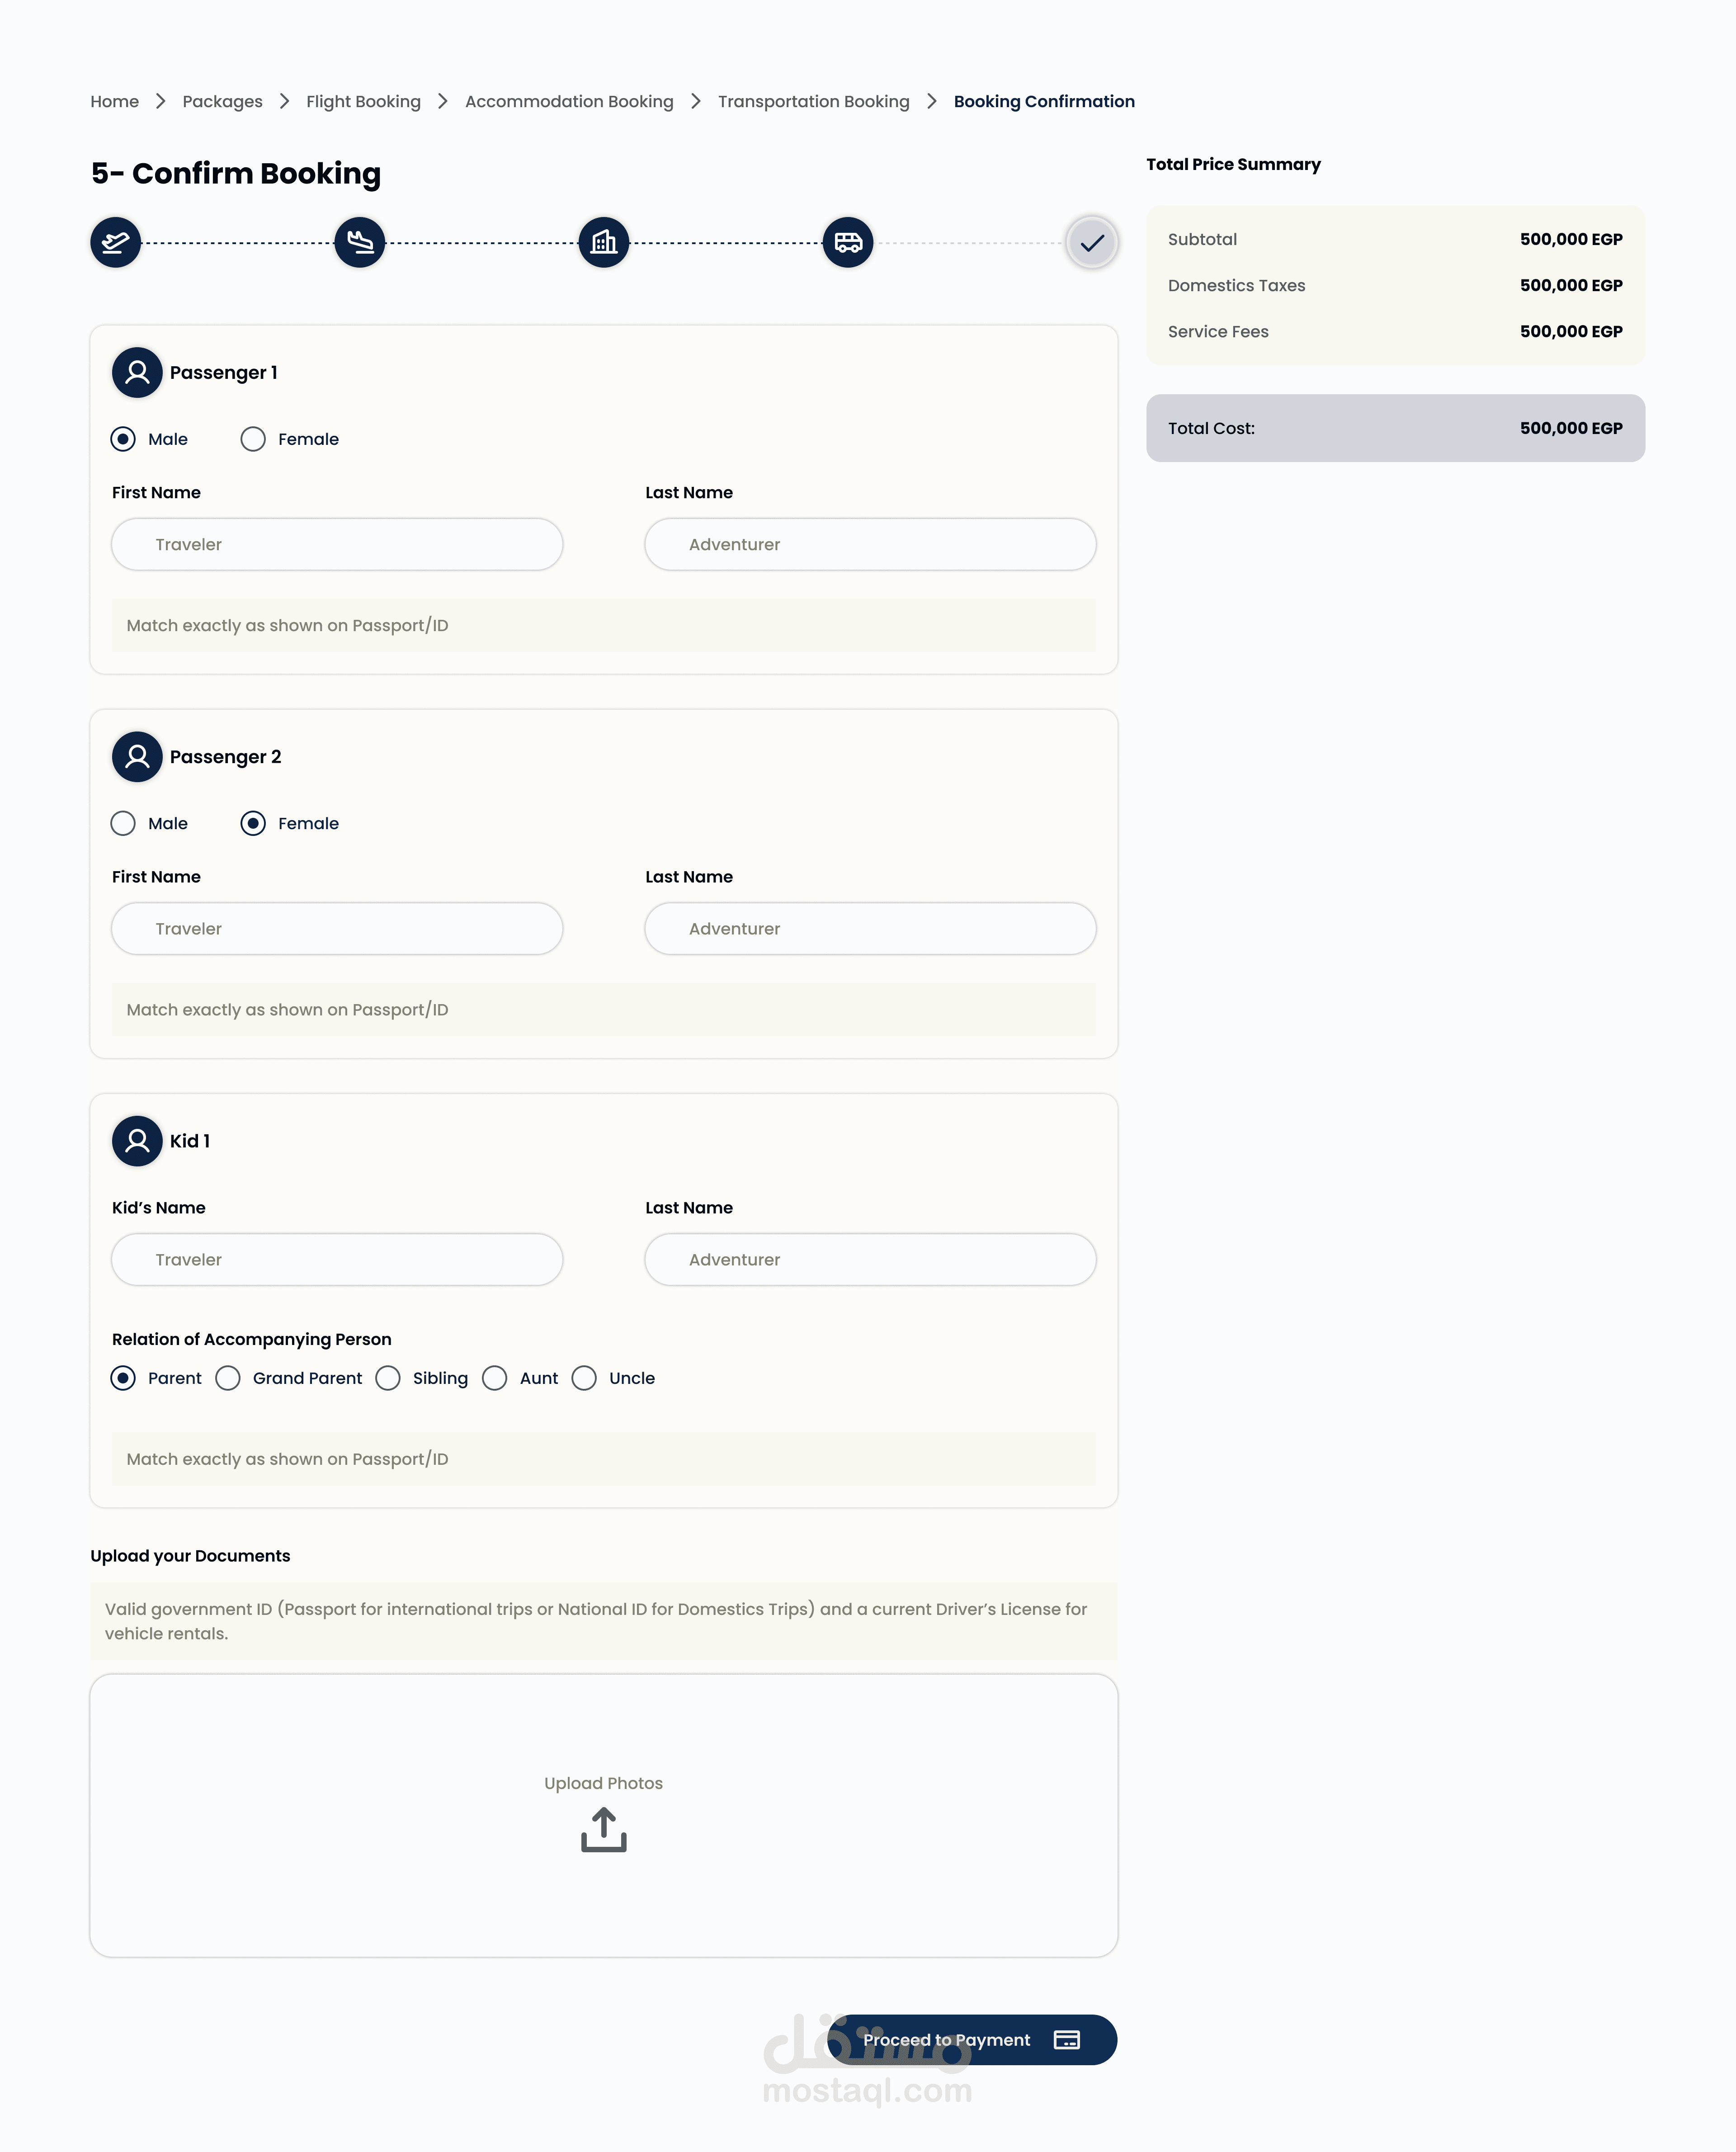Select Uncle as accompanying relation
The image size is (1736, 2152).
click(x=584, y=1378)
